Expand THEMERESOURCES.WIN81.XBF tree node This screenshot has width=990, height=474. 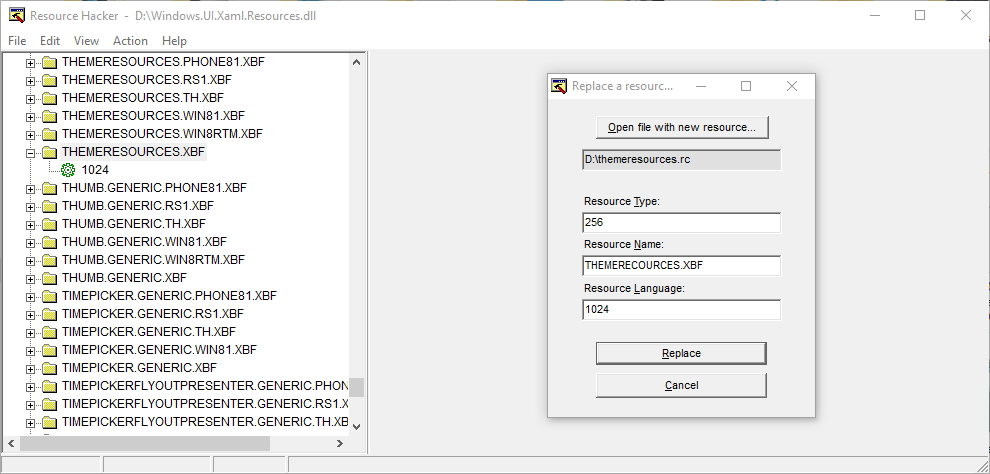30,117
